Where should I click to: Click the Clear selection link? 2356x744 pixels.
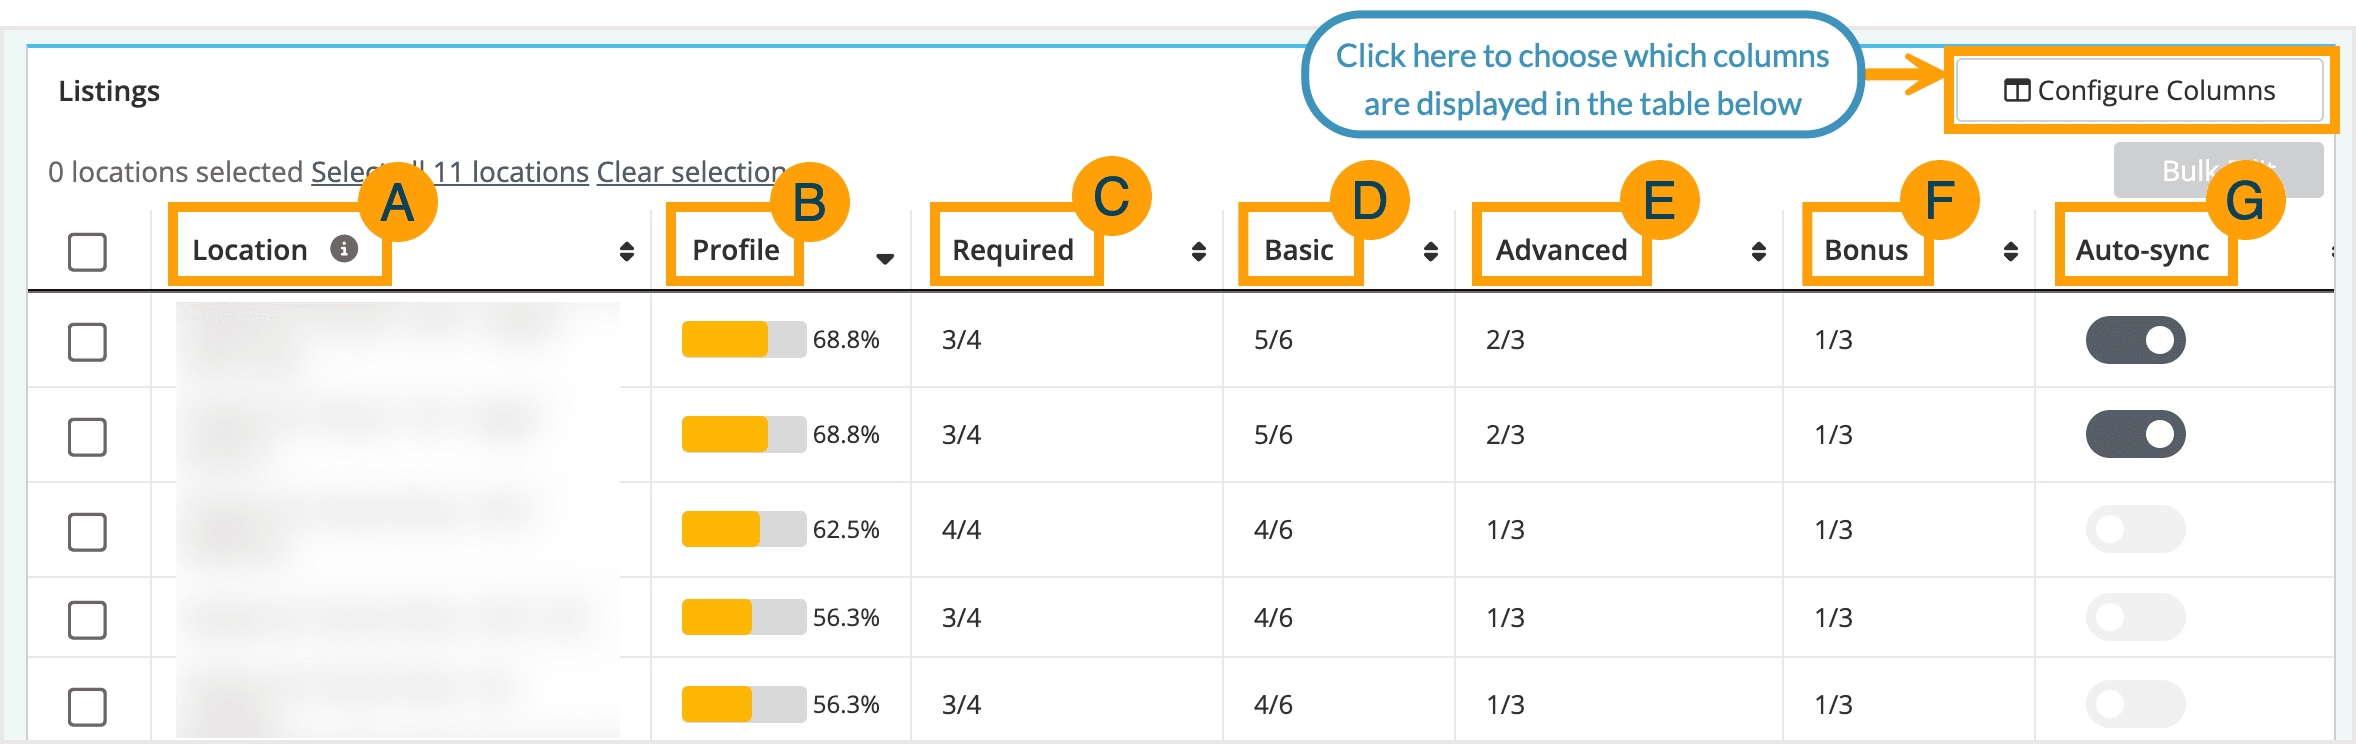click(691, 172)
